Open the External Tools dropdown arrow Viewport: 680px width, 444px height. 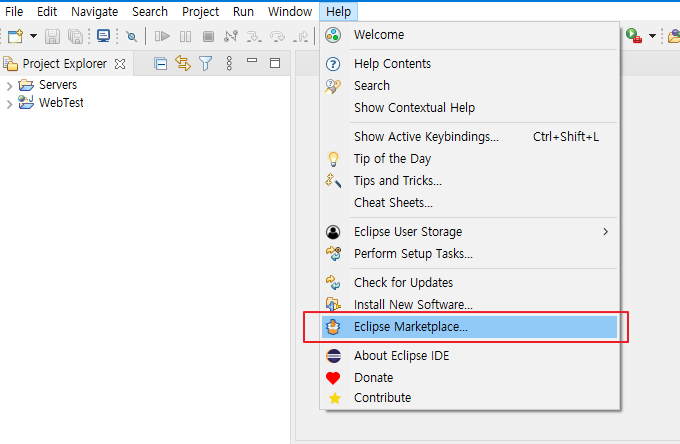click(x=652, y=36)
